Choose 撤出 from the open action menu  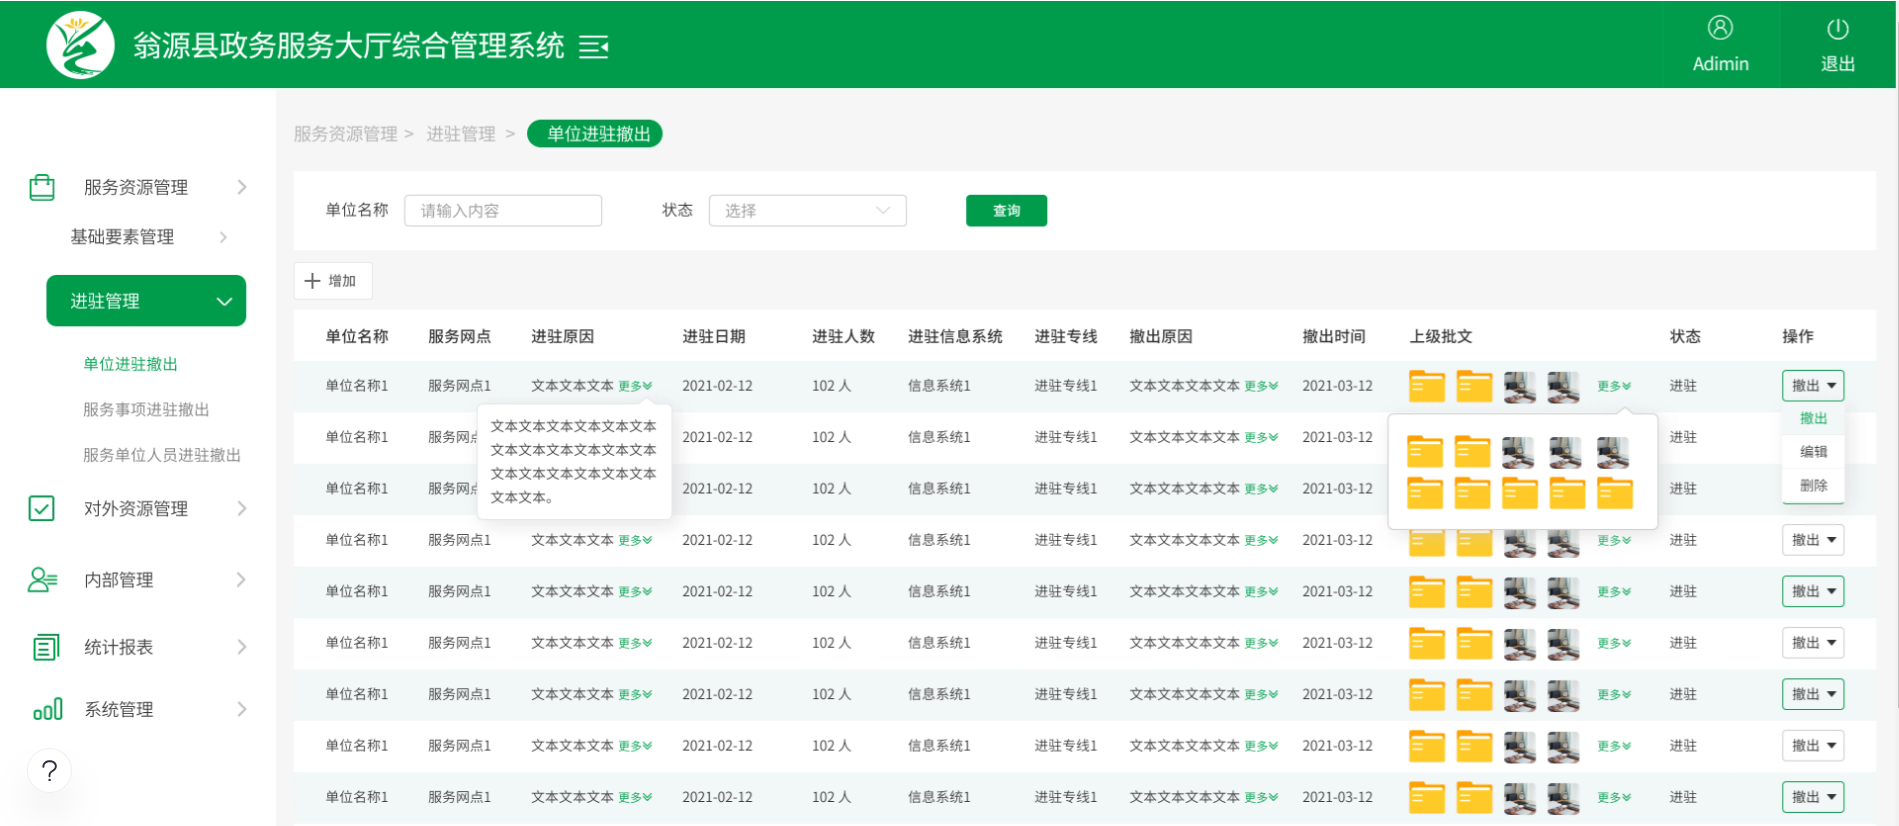click(1813, 418)
